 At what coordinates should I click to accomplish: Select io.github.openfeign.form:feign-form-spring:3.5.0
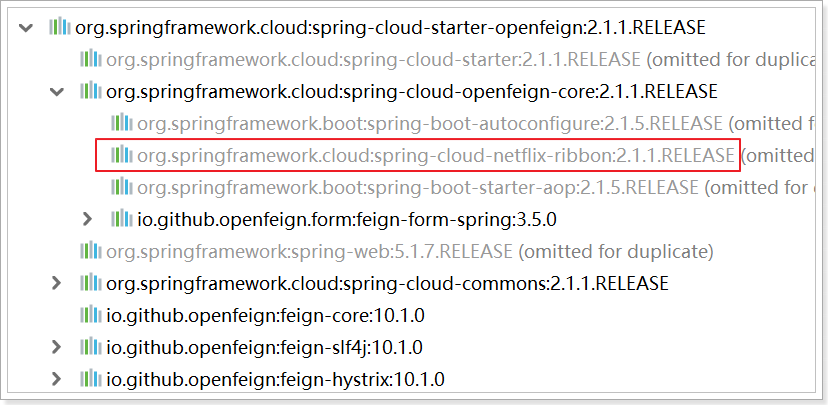(347, 219)
